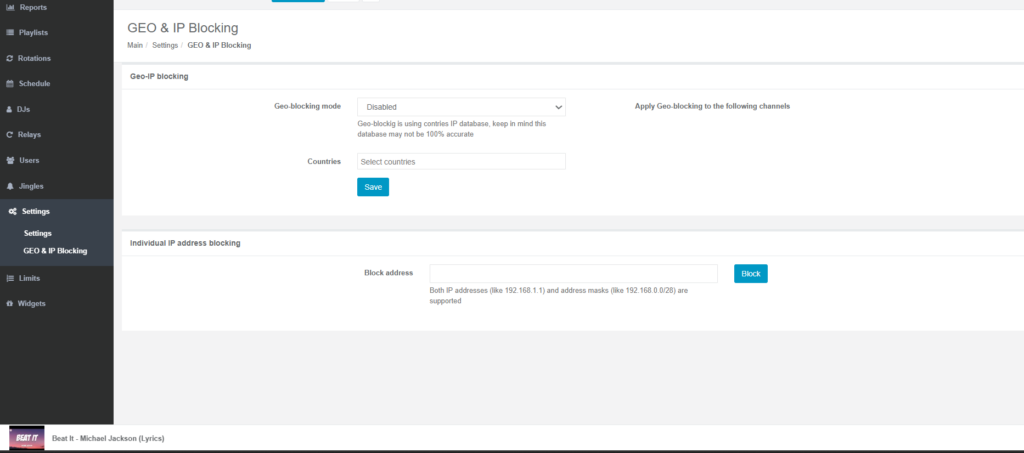Click the Reports chart icon in sidebar
Image resolution: width=1024 pixels, height=453 pixels.
point(9,7)
